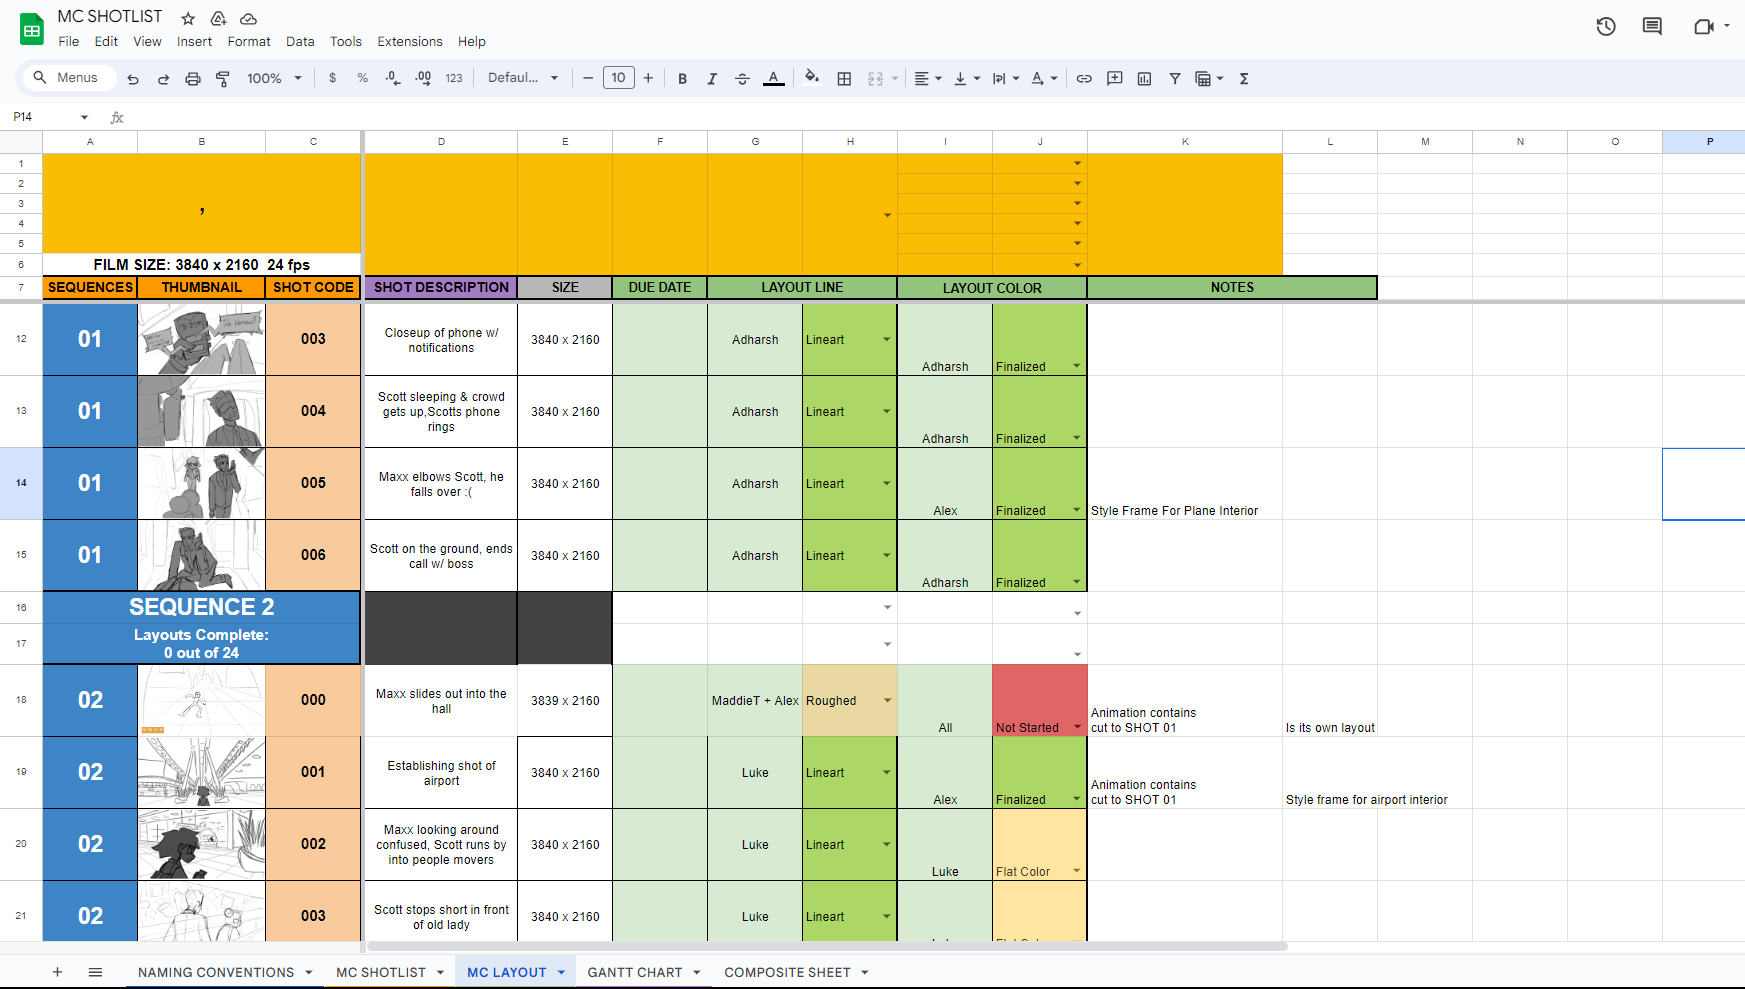Open Flat Color dropdown for shot 002
This screenshot has width=1745, height=989.
tap(1077, 871)
